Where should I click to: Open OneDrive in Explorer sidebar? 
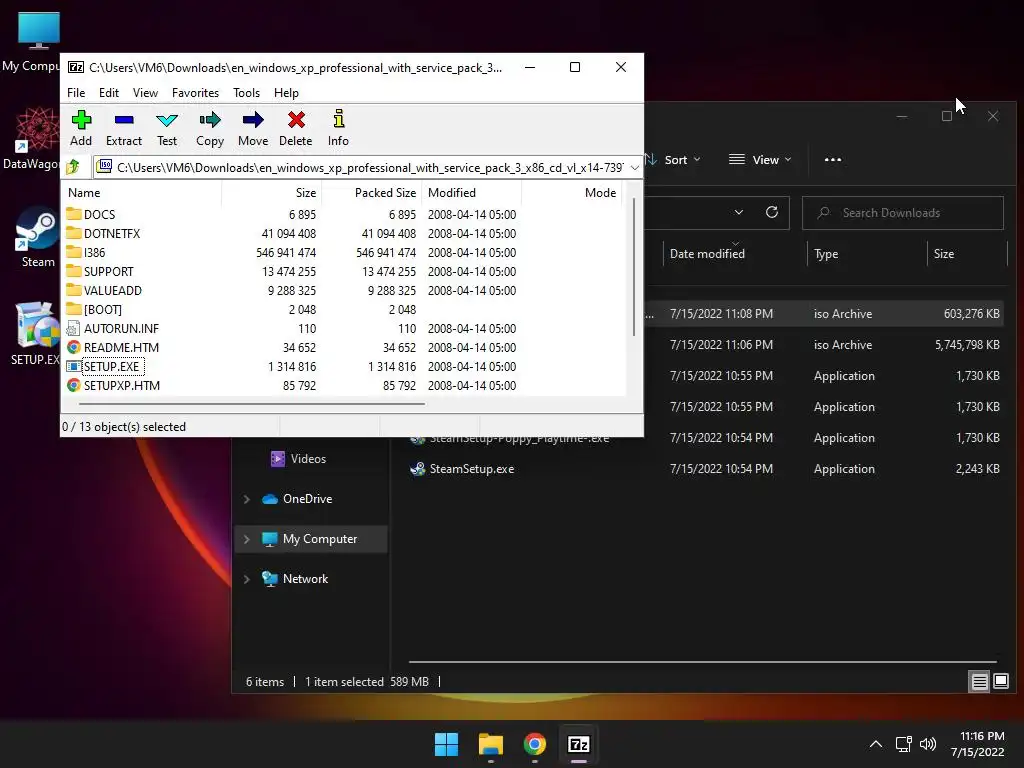tap(297, 499)
